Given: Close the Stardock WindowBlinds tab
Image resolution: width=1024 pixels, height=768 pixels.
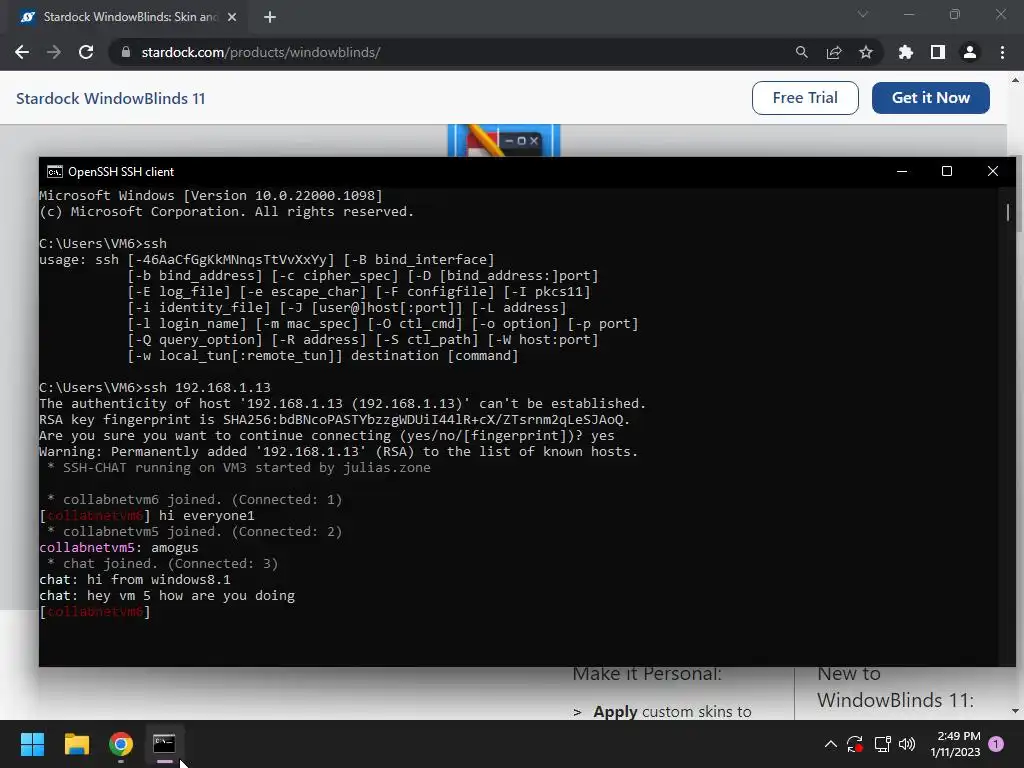Looking at the screenshot, I should click(x=232, y=17).
